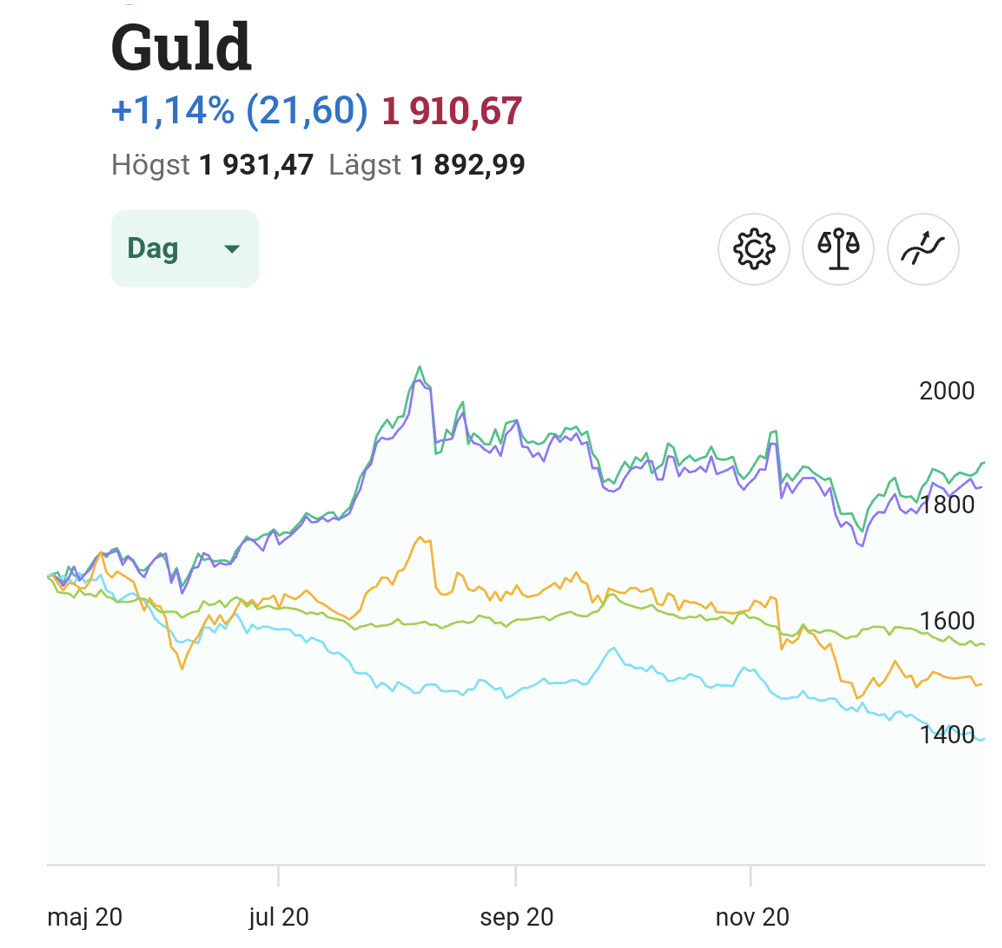Click the compare scales icon

[838, 249]
